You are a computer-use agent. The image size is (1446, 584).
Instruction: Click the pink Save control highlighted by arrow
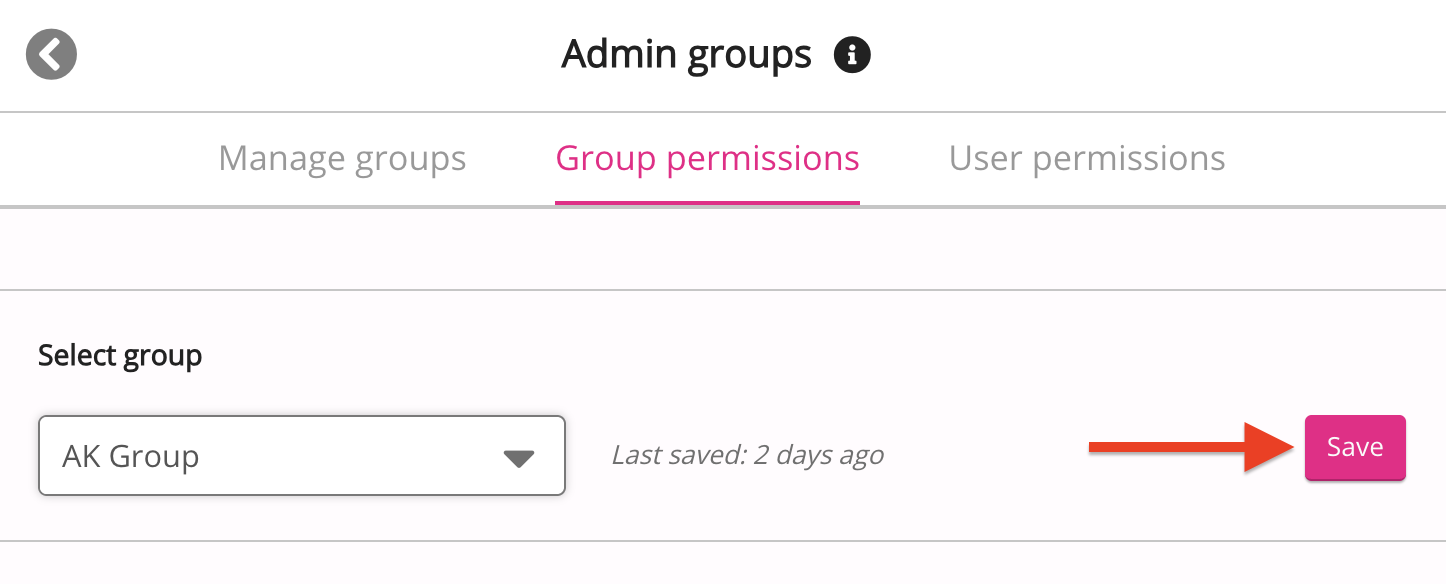tap(1355, 447)
